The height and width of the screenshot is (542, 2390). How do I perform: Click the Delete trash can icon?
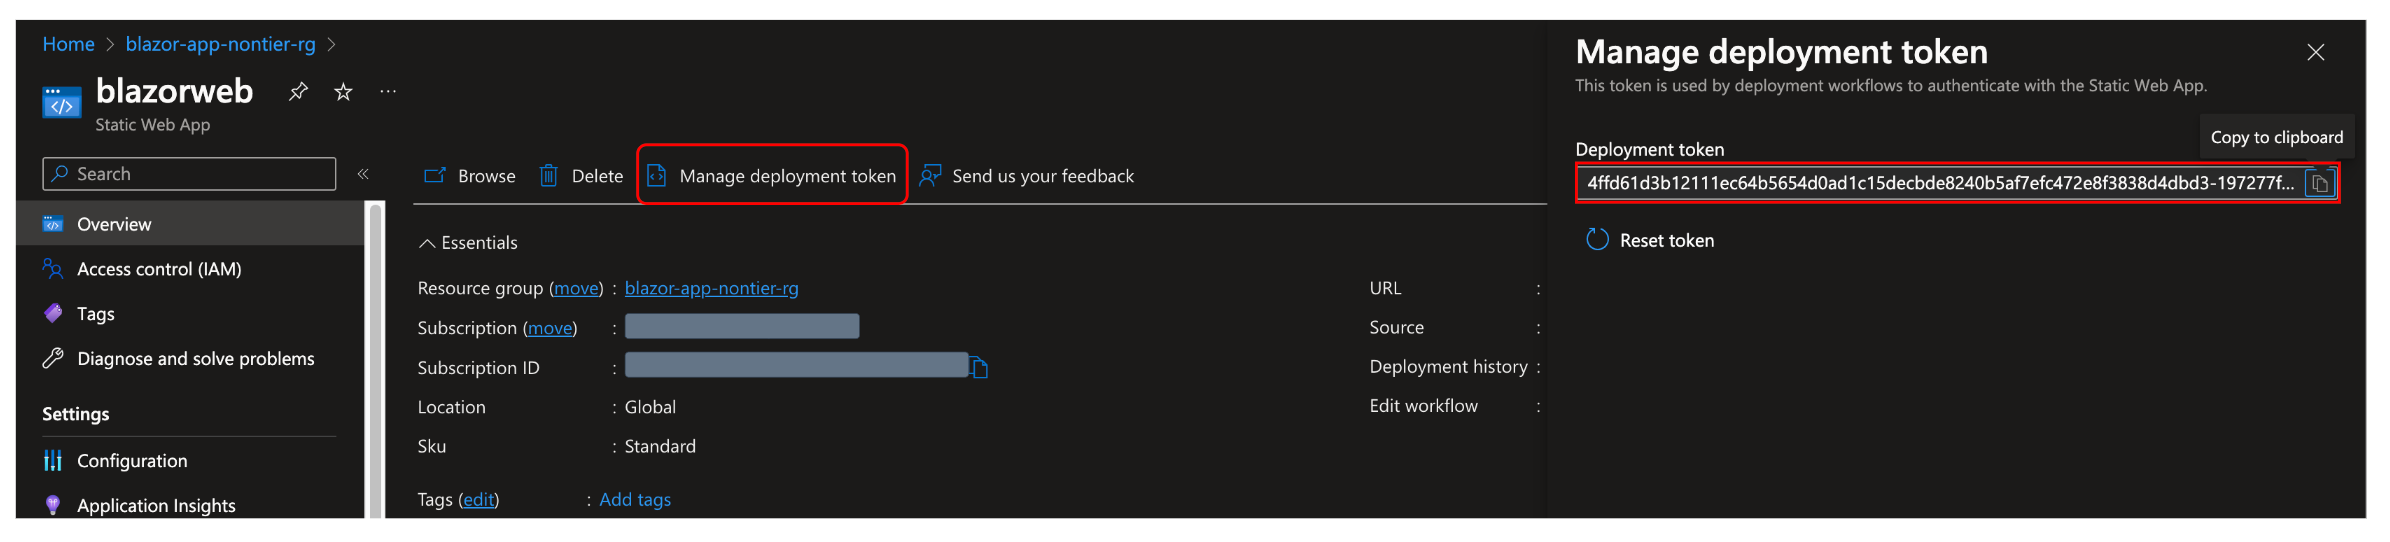(x=548, y=176)
